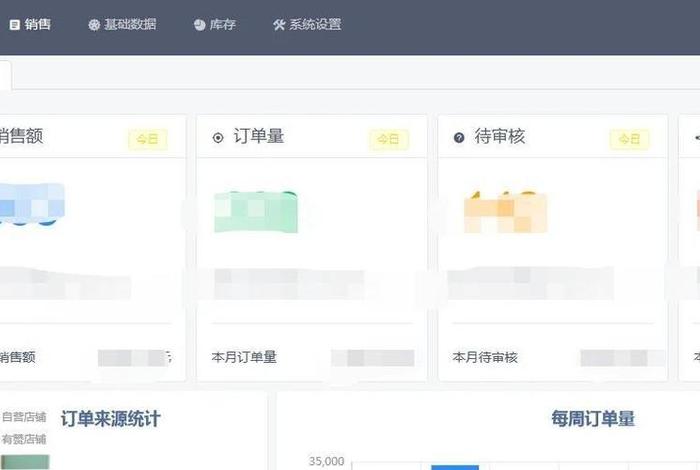Toggle the 自营店铺 legend entry
Screen dimensions: 700x470
pyautogui.click(x=24, y=417)
